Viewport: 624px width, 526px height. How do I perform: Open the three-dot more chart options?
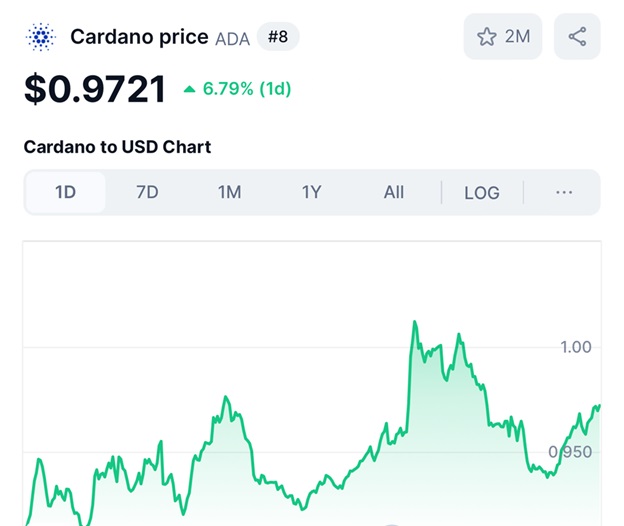tap(564, 192)
